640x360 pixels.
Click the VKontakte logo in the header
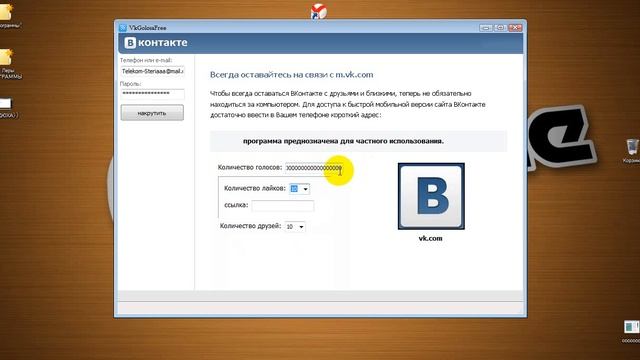[x=156, y=42]
